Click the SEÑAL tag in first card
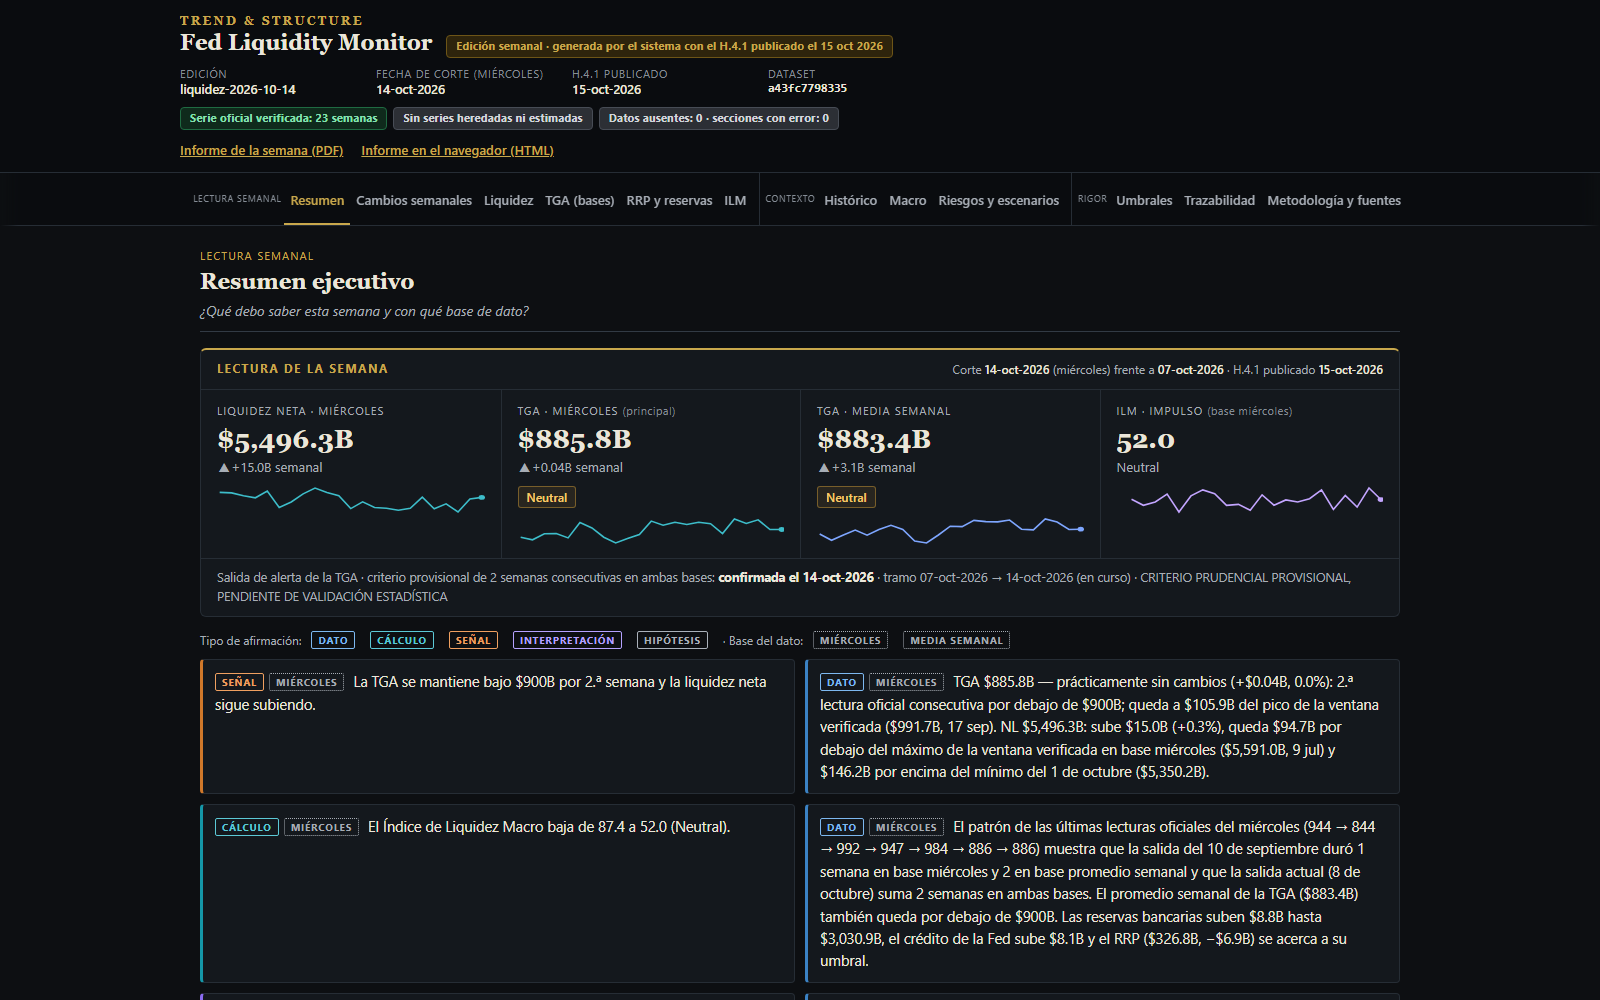The image size is (1600, 1000). click(239, 682)
